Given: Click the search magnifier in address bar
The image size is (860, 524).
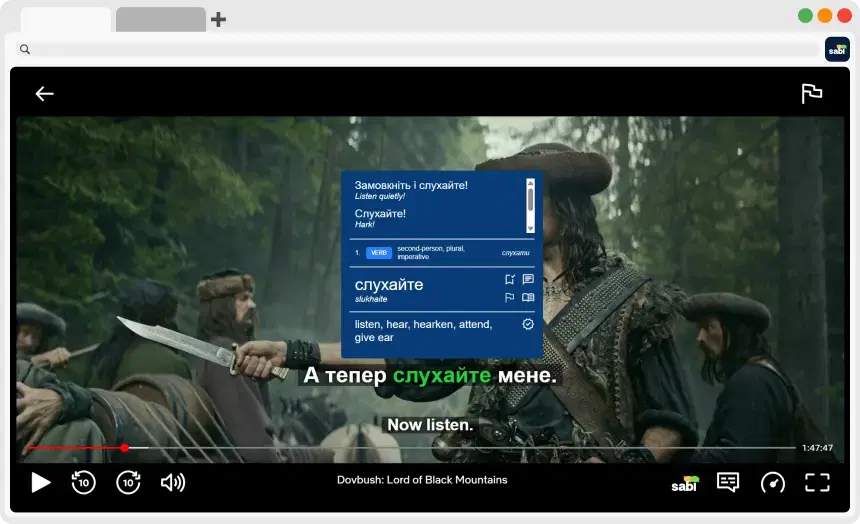Looking at the screenshot, I should pyautogui.click(x=25, y=49).
